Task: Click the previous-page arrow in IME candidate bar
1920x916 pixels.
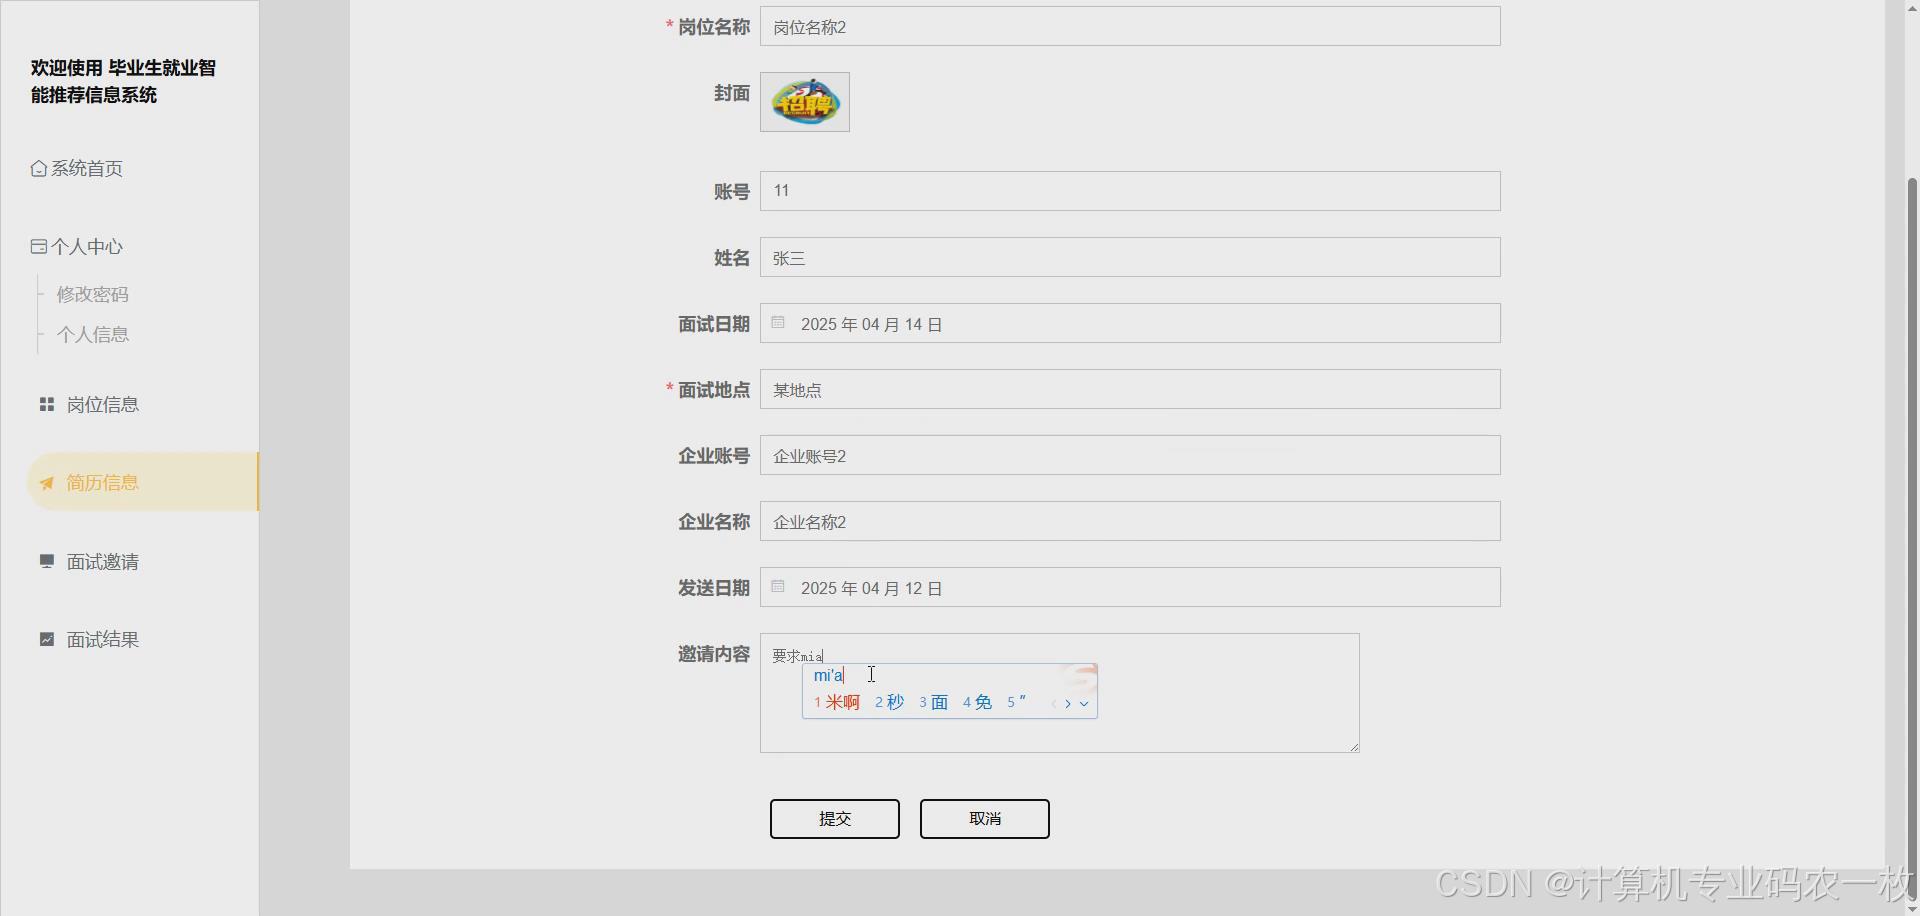Action: (x=1053, y=703)
